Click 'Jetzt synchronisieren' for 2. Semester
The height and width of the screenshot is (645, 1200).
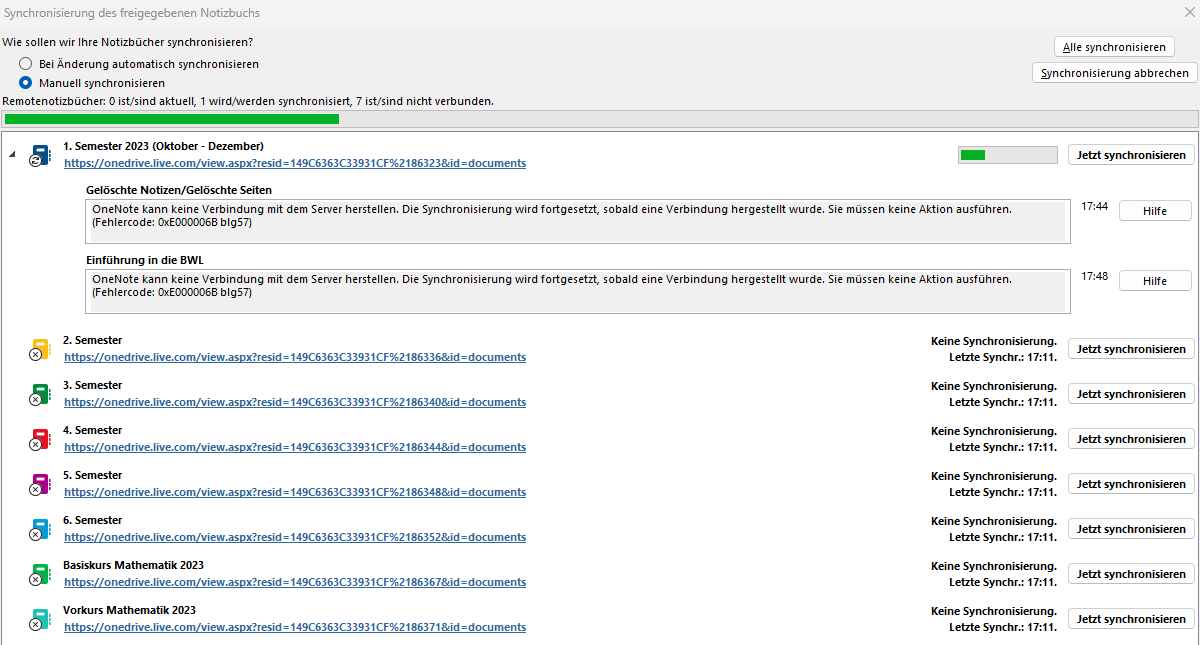[1131, 349]
